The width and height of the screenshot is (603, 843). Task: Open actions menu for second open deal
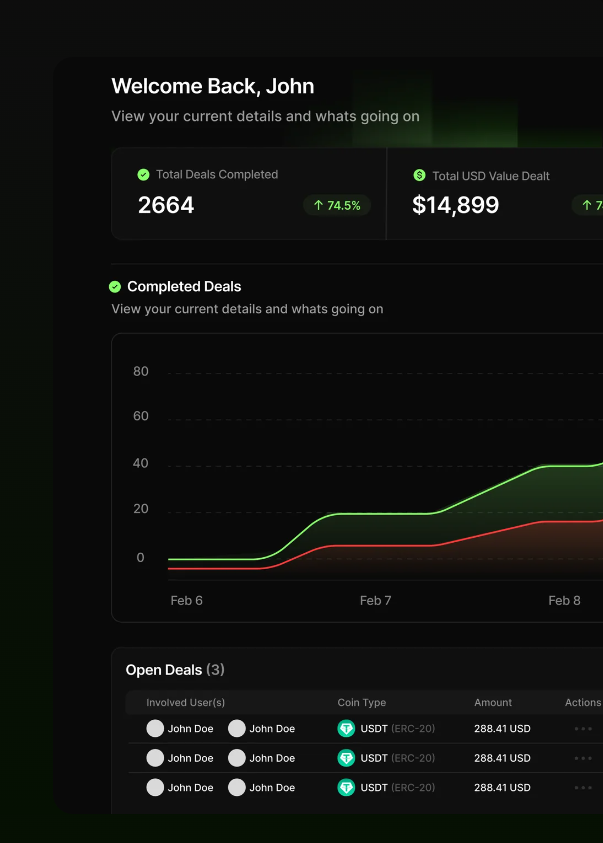(583, 758)
